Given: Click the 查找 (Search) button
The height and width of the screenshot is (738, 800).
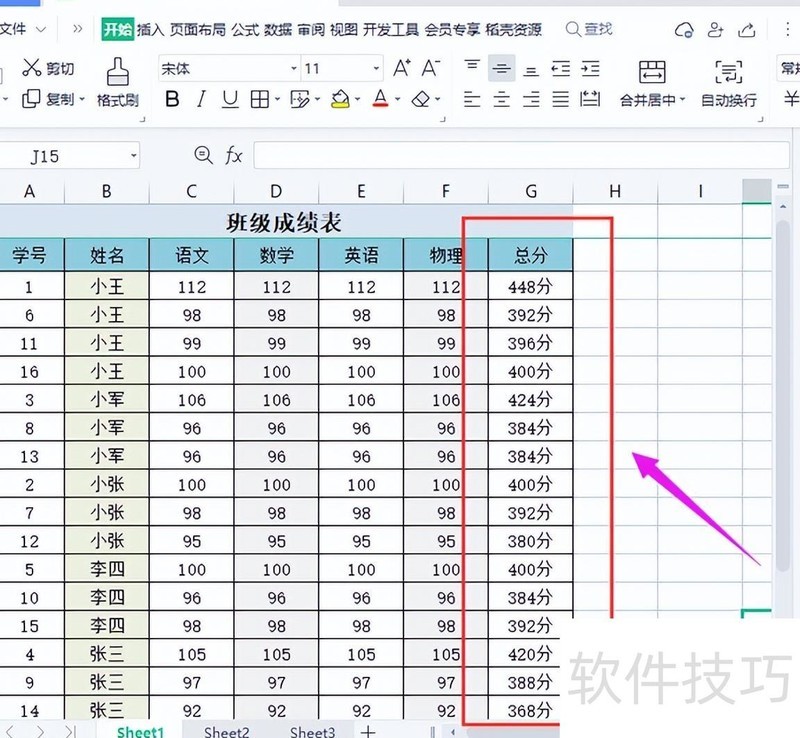Looking at the screenshot, I should point(589,30).
